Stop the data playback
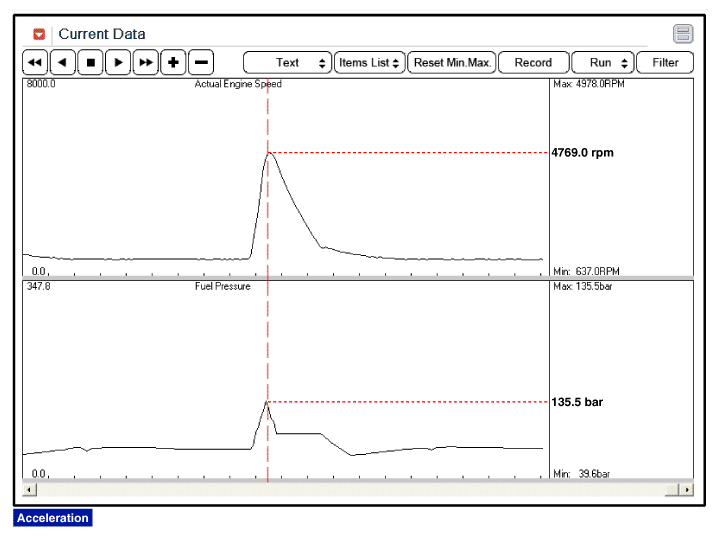This screenshot has width=718, height=536. point(90,62)
